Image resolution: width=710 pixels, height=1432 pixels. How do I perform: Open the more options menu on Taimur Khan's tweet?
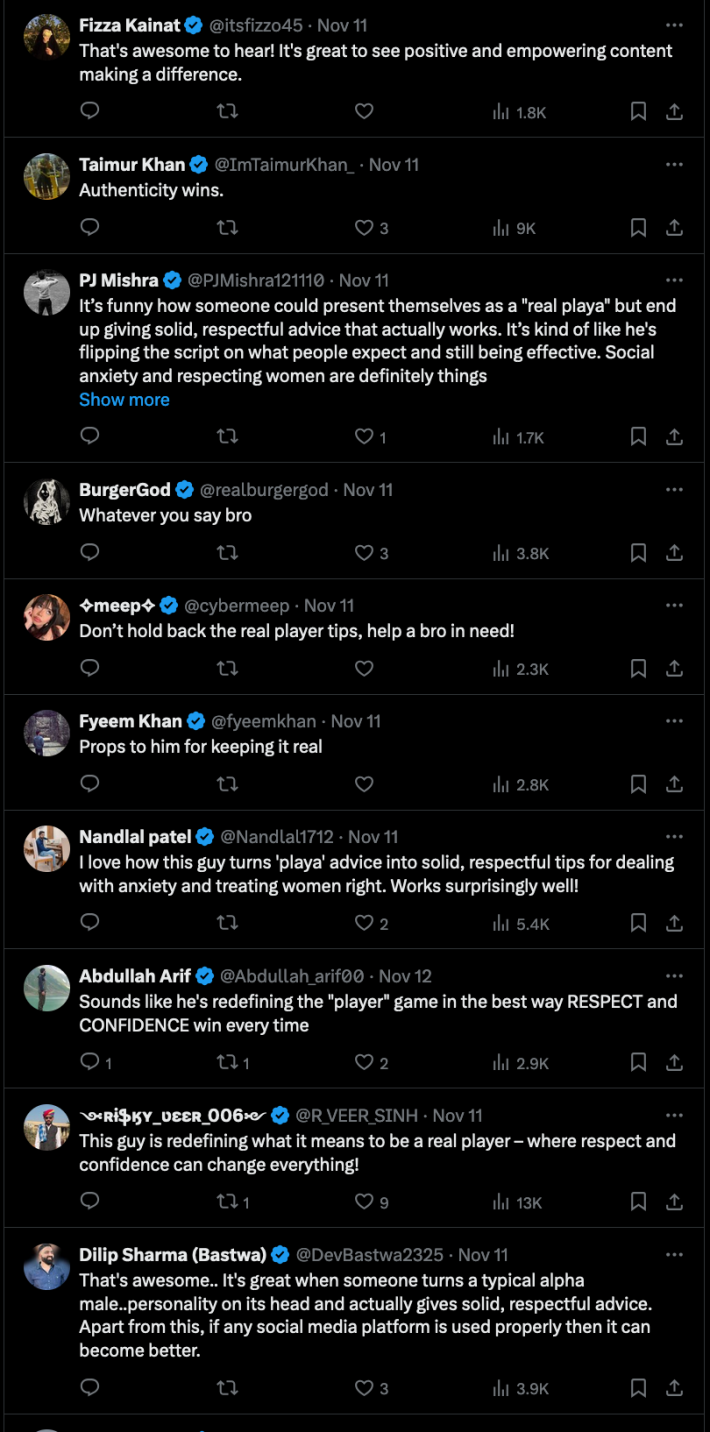point(672,164)
